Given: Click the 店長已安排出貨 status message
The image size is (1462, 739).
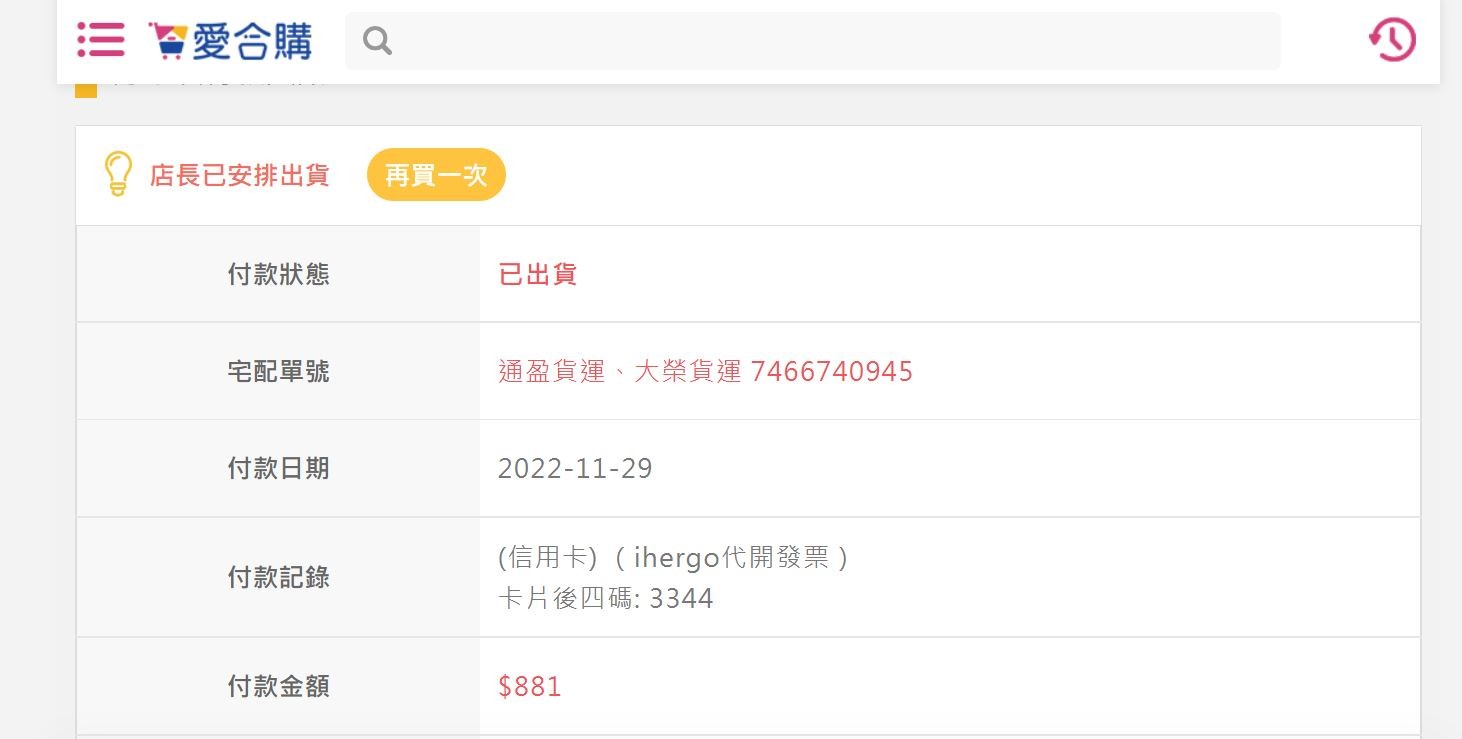Looking at the screenshot, I should (240, 175).
